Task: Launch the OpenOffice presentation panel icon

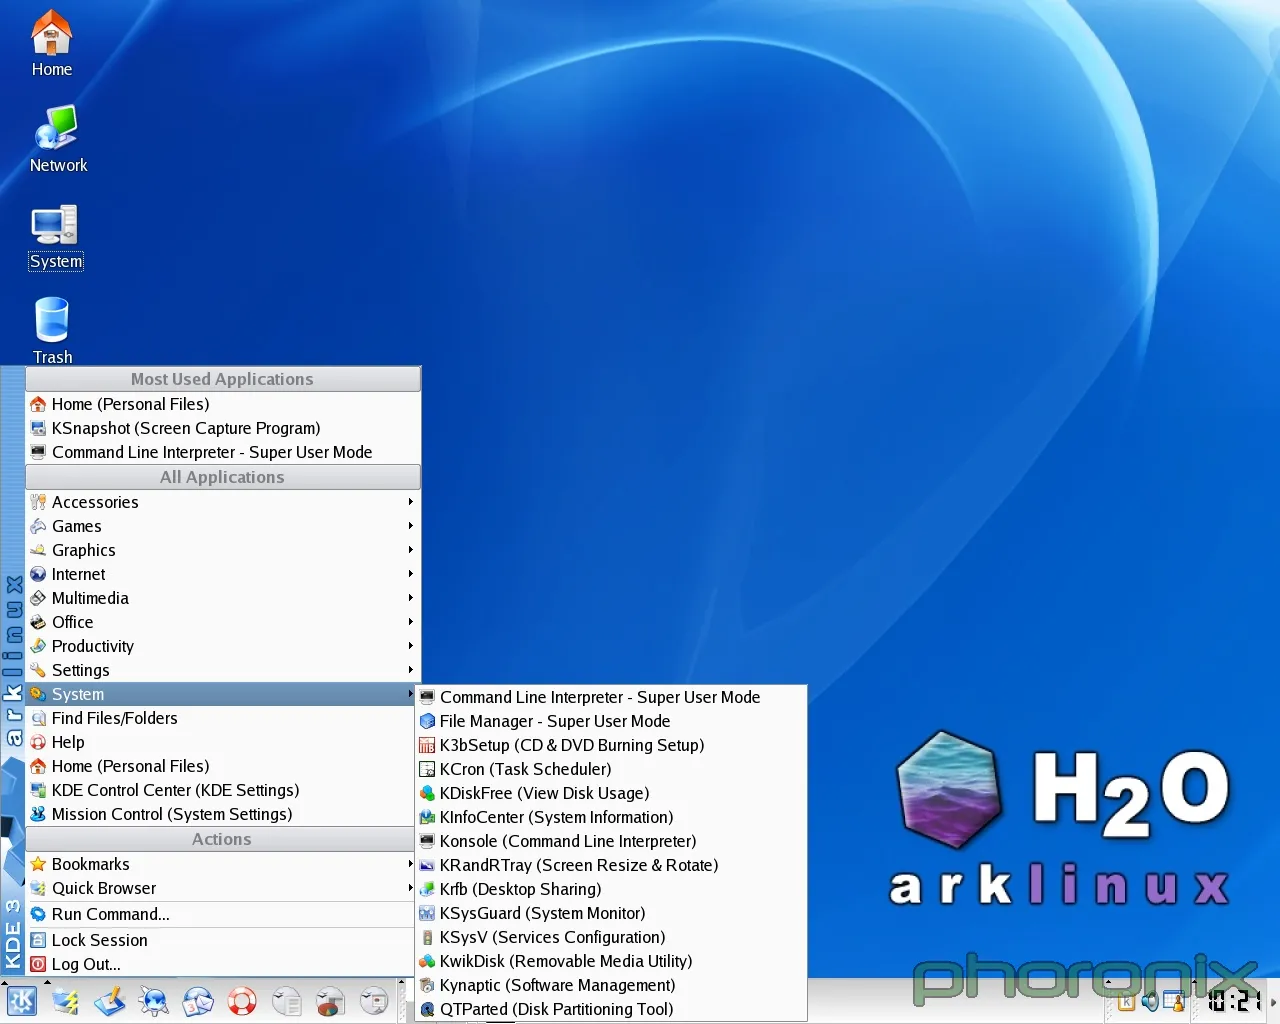Action: point(375,1000)
